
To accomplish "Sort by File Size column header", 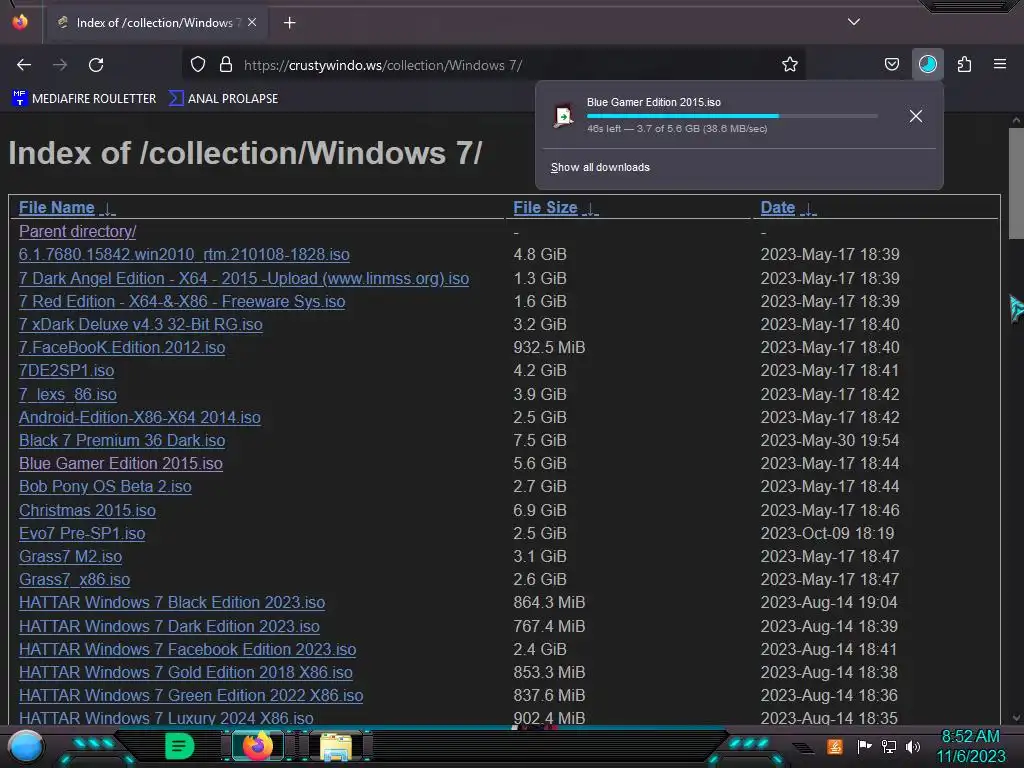I will 545,208.
